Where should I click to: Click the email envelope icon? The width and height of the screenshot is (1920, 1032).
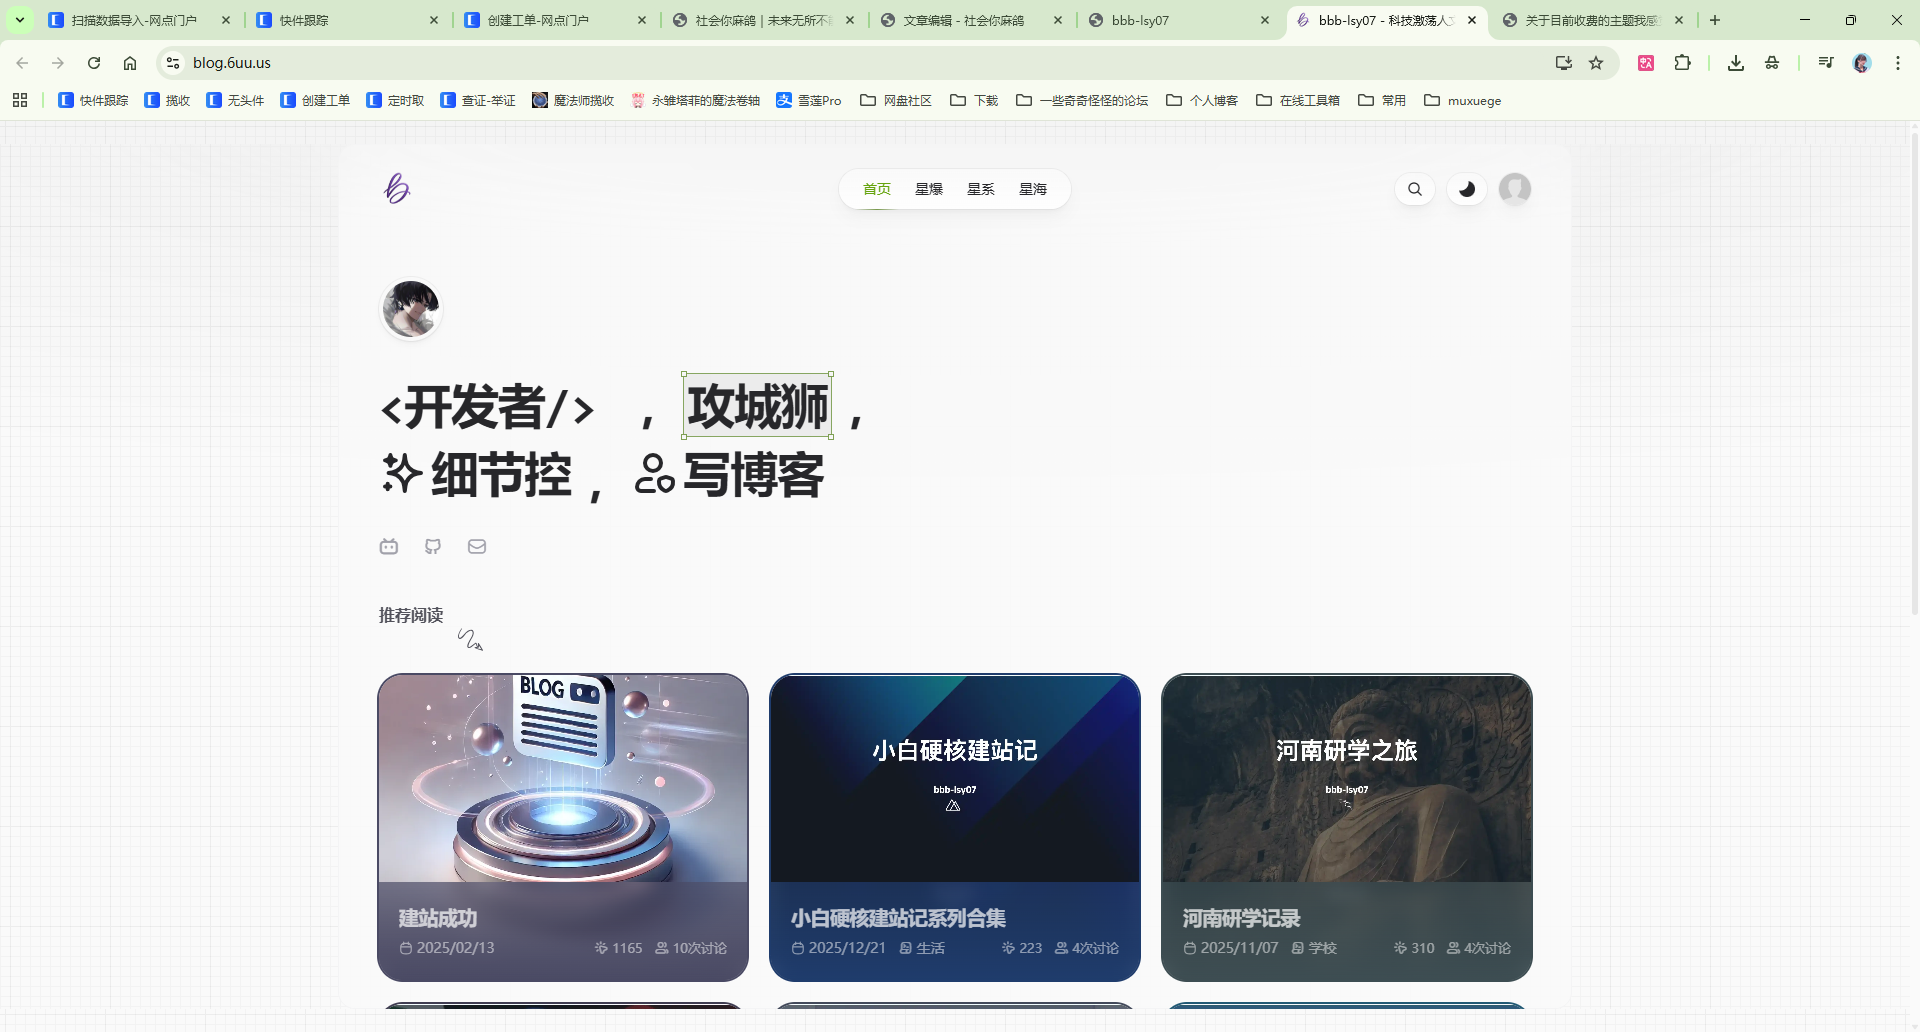click(x=477, y=546)
